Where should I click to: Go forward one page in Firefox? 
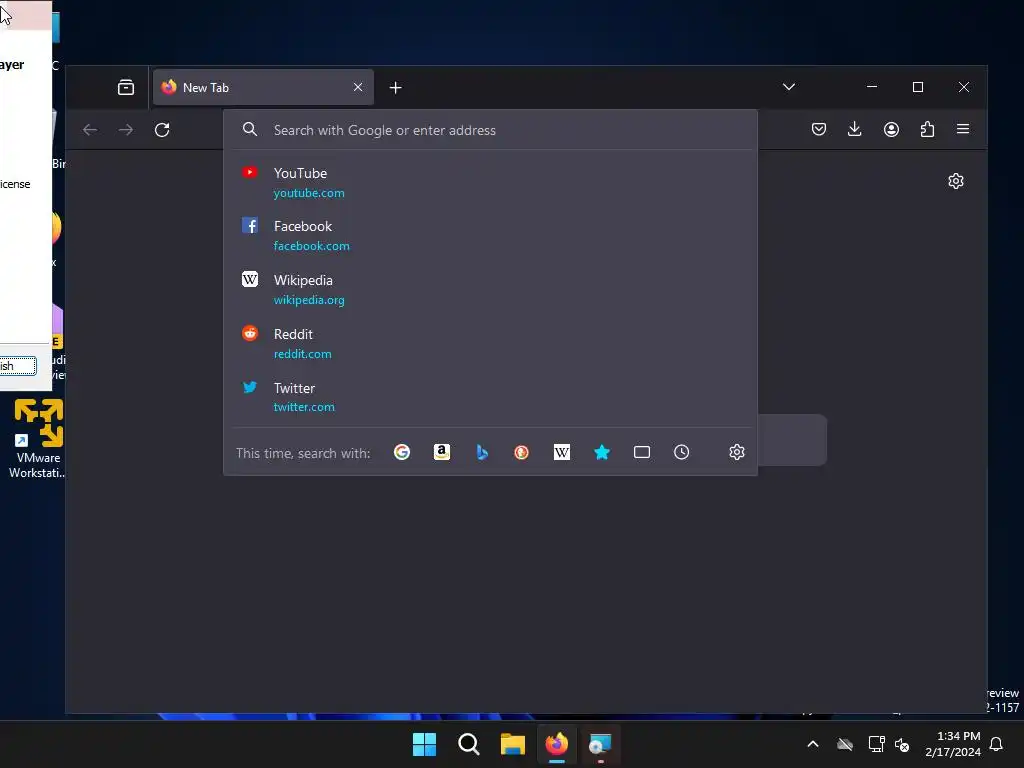point(126,130)
